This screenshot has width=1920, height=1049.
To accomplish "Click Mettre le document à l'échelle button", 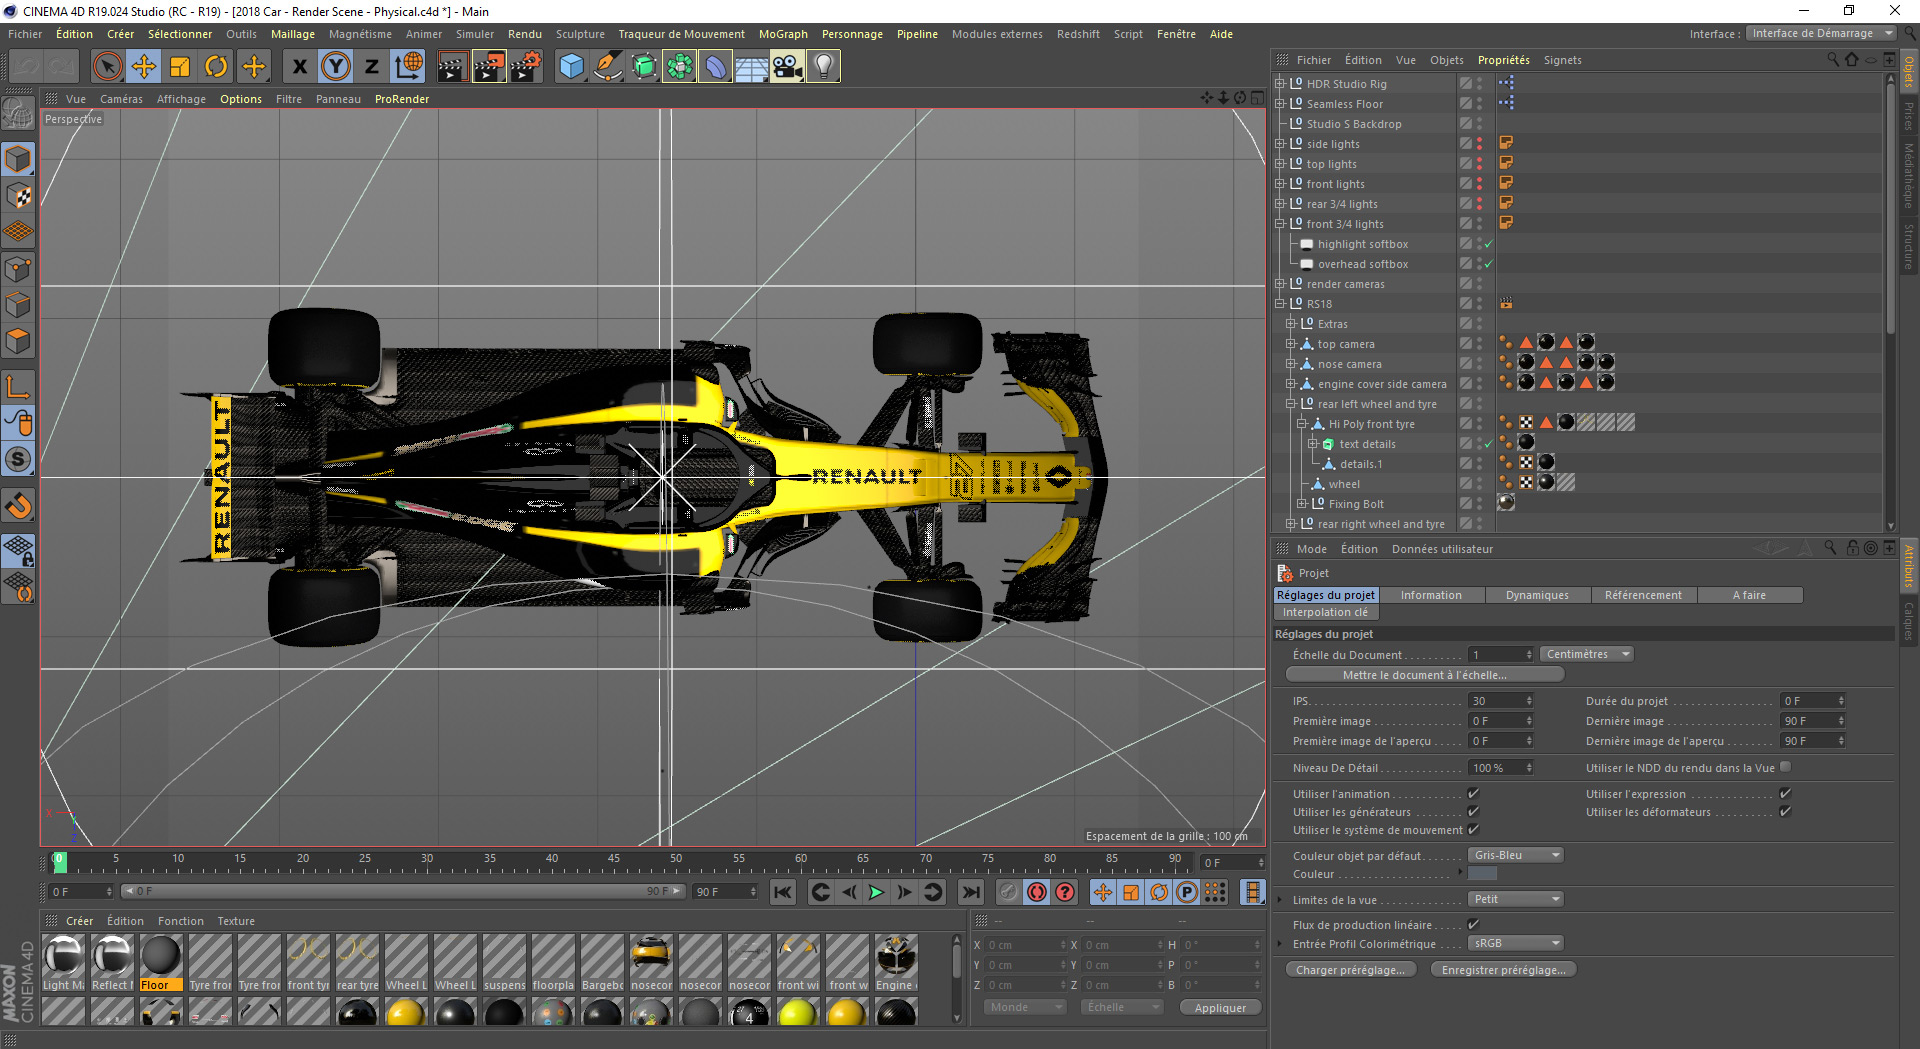I will [1424, 675].
